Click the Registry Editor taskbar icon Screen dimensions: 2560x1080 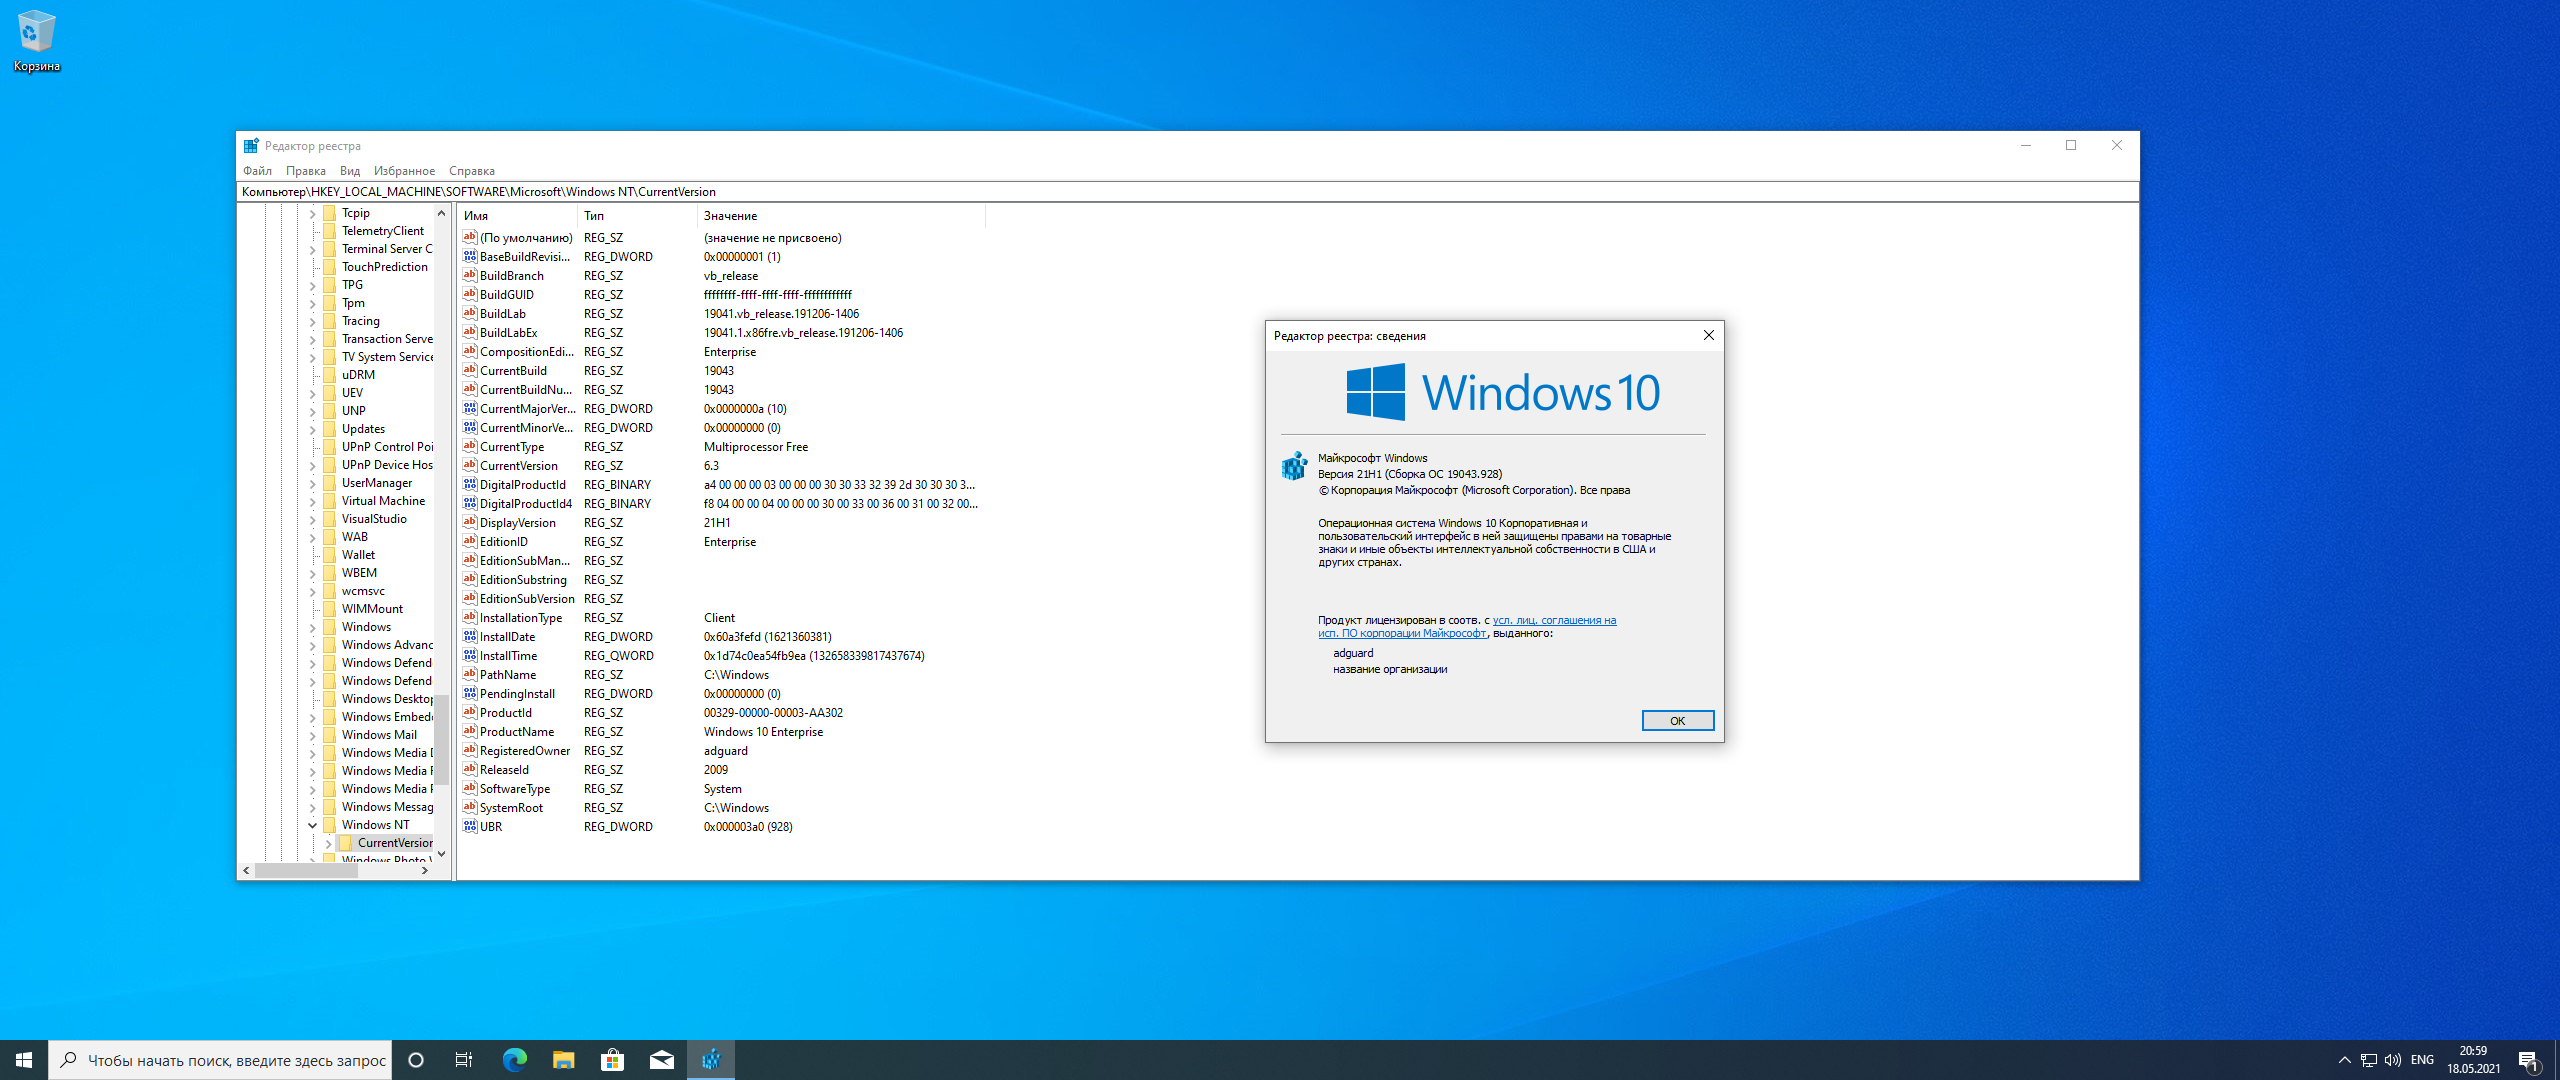tap(711, 1060)
